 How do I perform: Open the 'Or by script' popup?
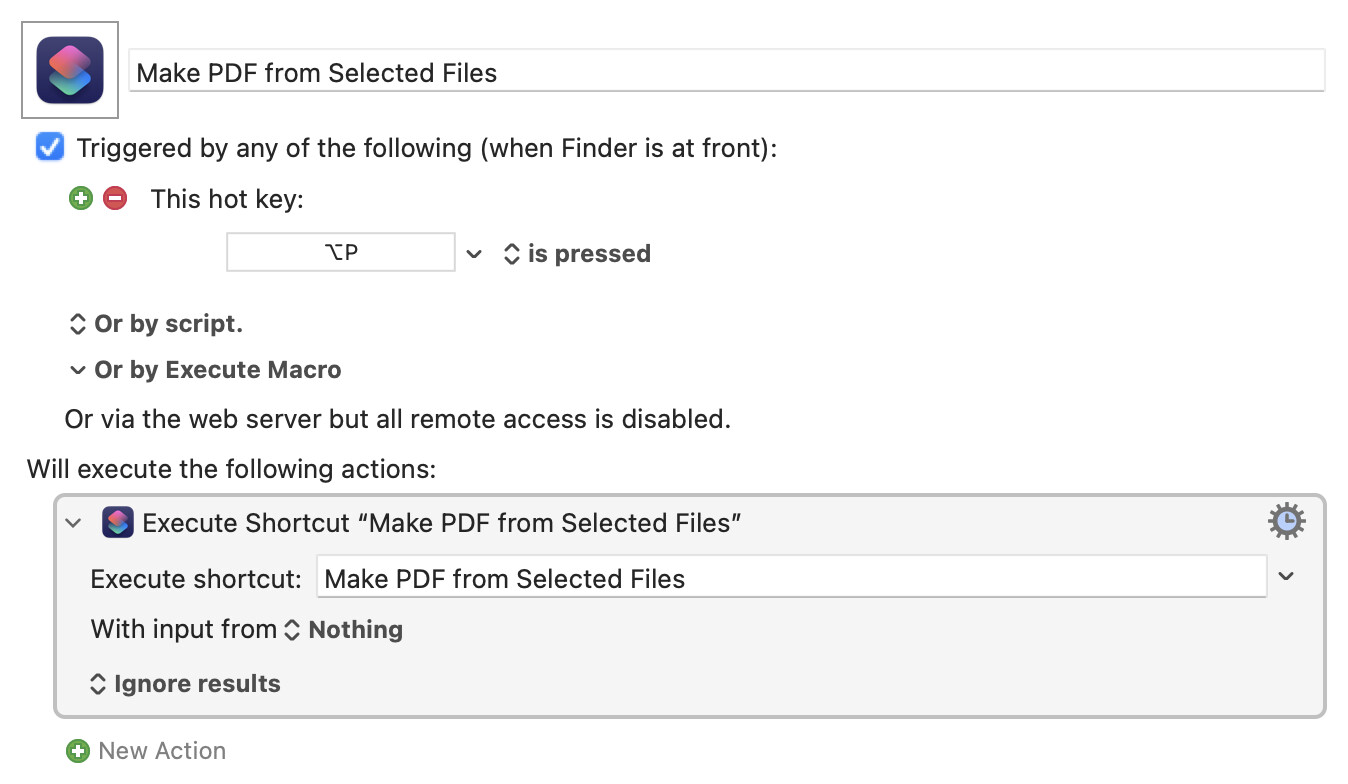click(155, 324)
